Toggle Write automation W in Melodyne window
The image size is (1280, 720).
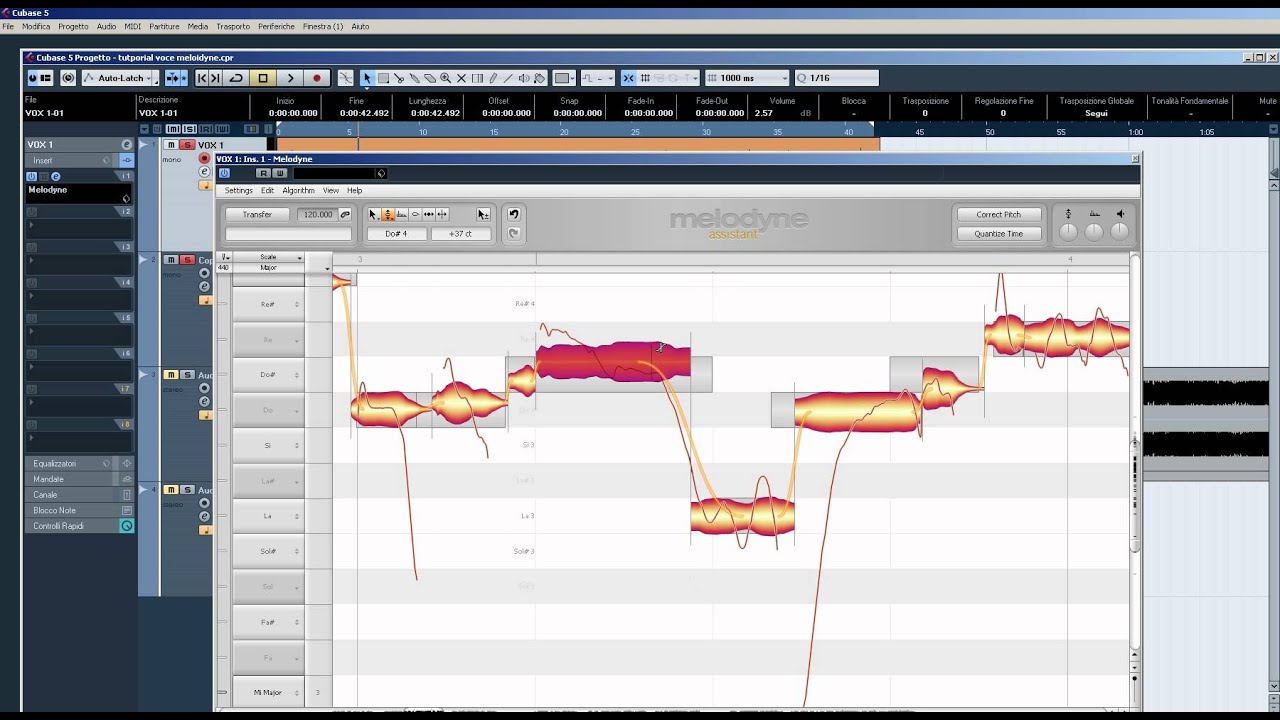point(279,173)
